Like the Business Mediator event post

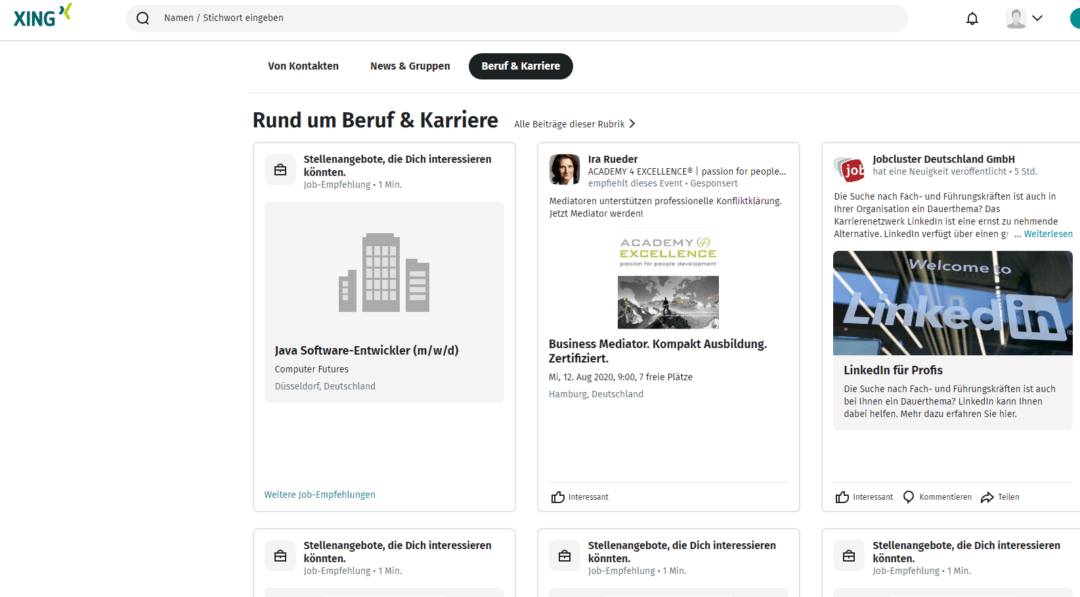point(558,497)
